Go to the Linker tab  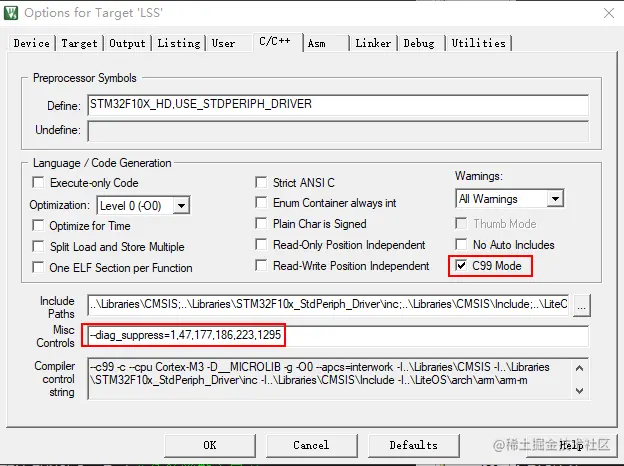(x=373, y=43)
